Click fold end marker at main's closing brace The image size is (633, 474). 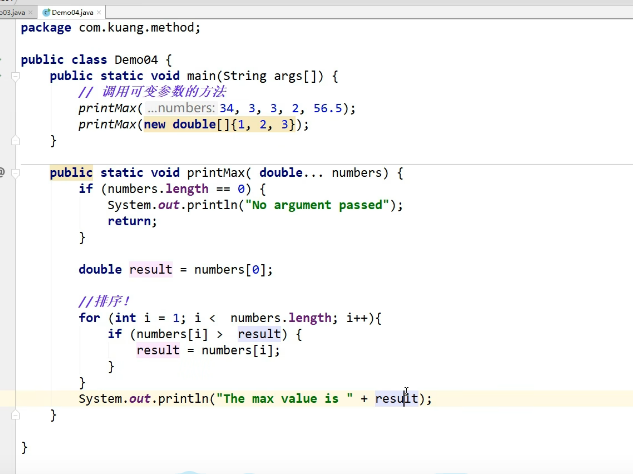point(15,141)
